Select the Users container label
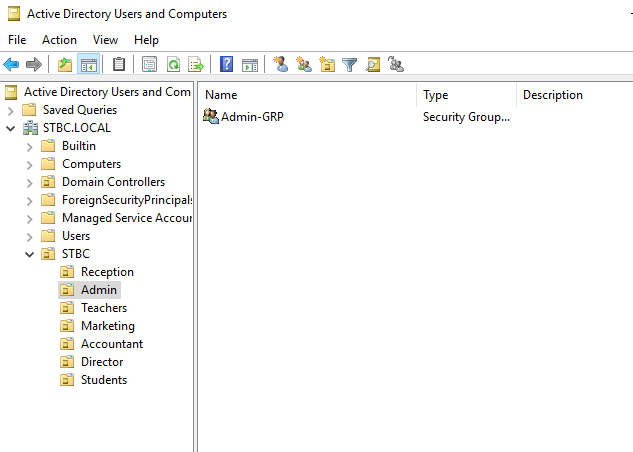The width and height of the screenshot is (633, 452). point(76,236)
